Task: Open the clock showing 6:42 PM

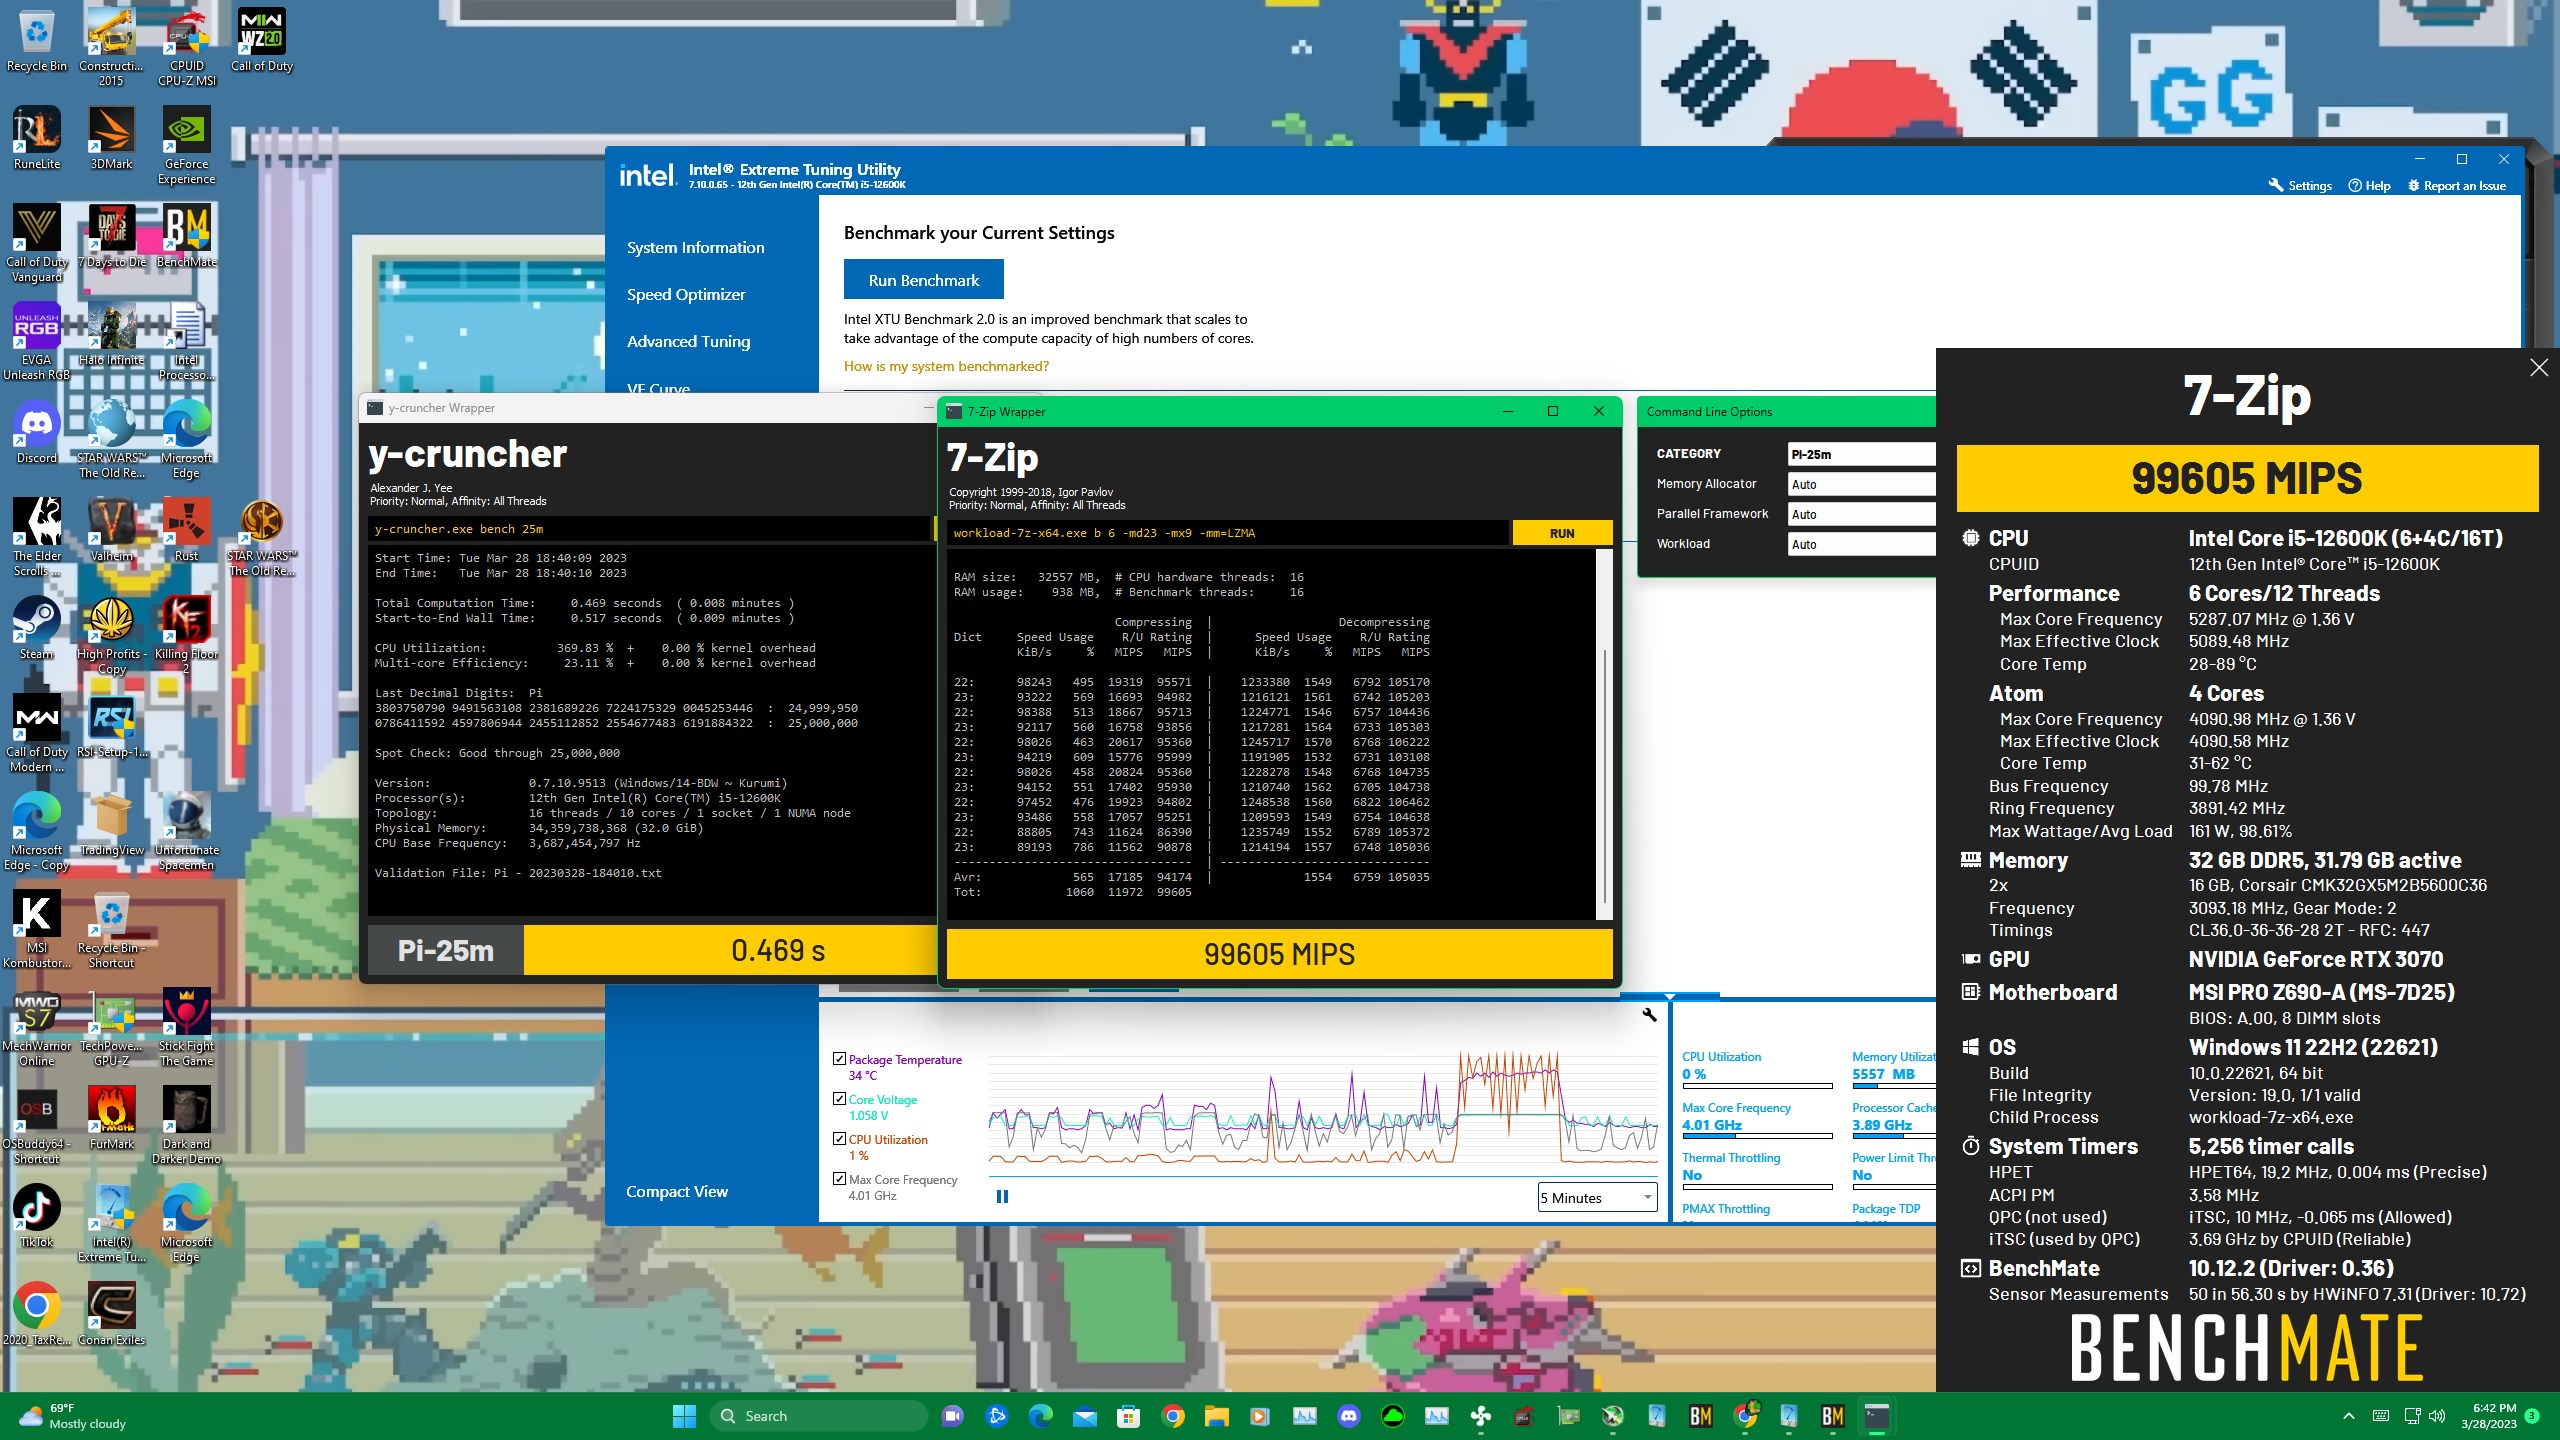Action: click(2490, 1416)
